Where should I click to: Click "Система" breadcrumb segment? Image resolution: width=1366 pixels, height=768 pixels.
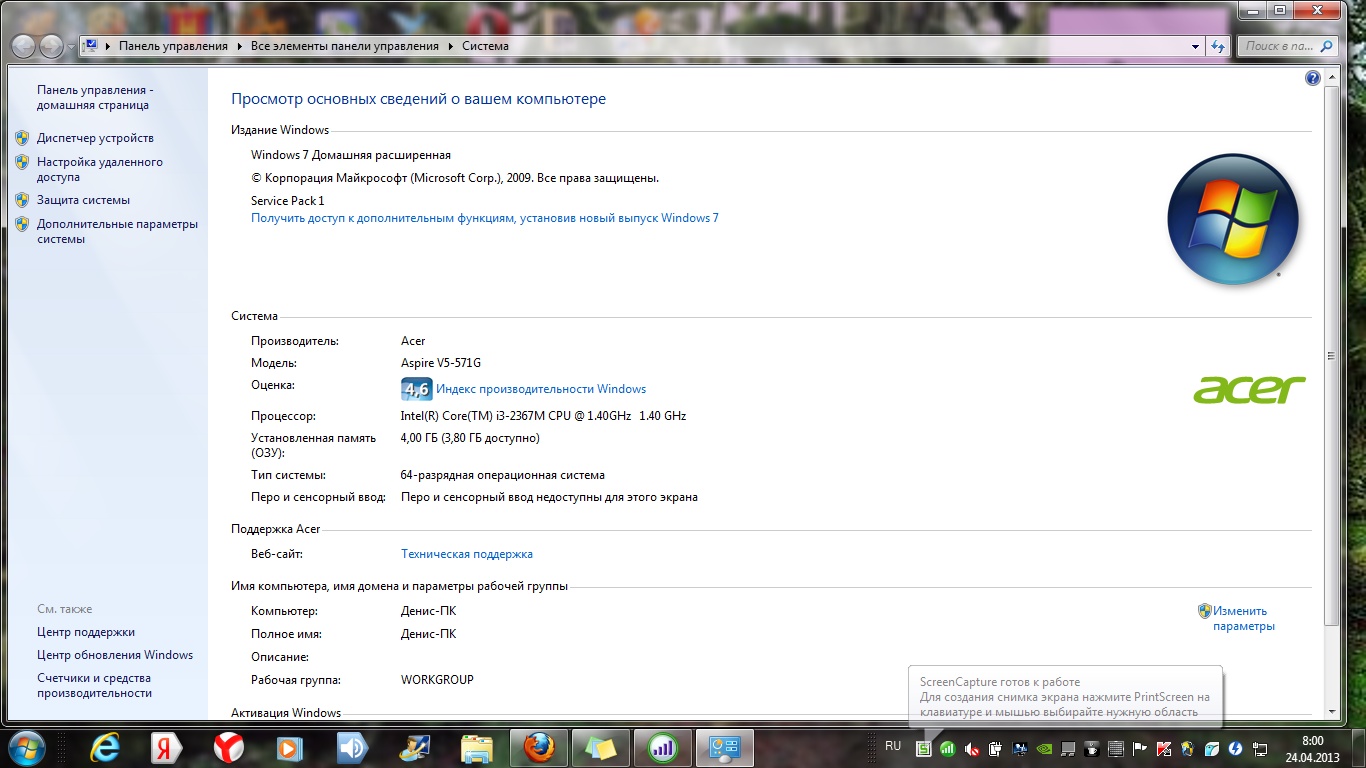[485, 46]
